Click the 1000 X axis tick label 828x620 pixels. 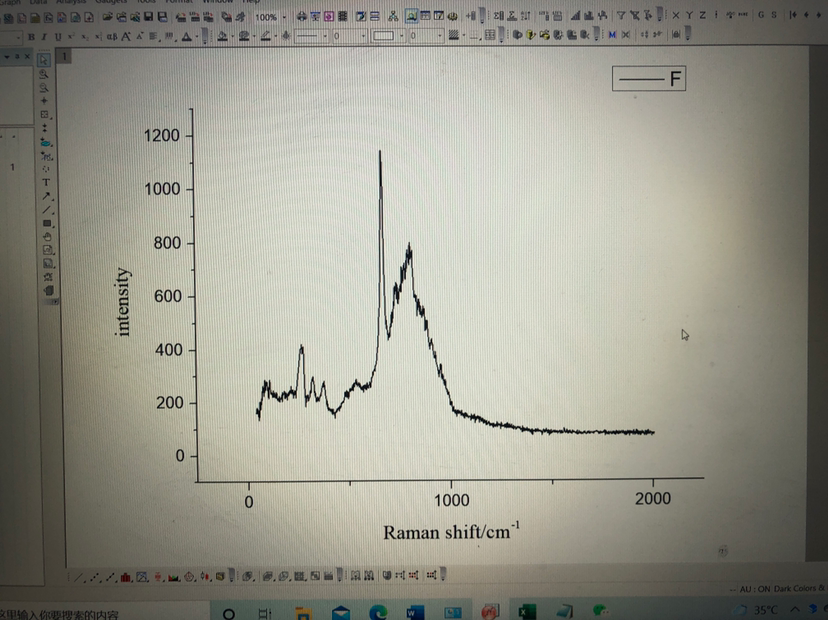[451, 500]
